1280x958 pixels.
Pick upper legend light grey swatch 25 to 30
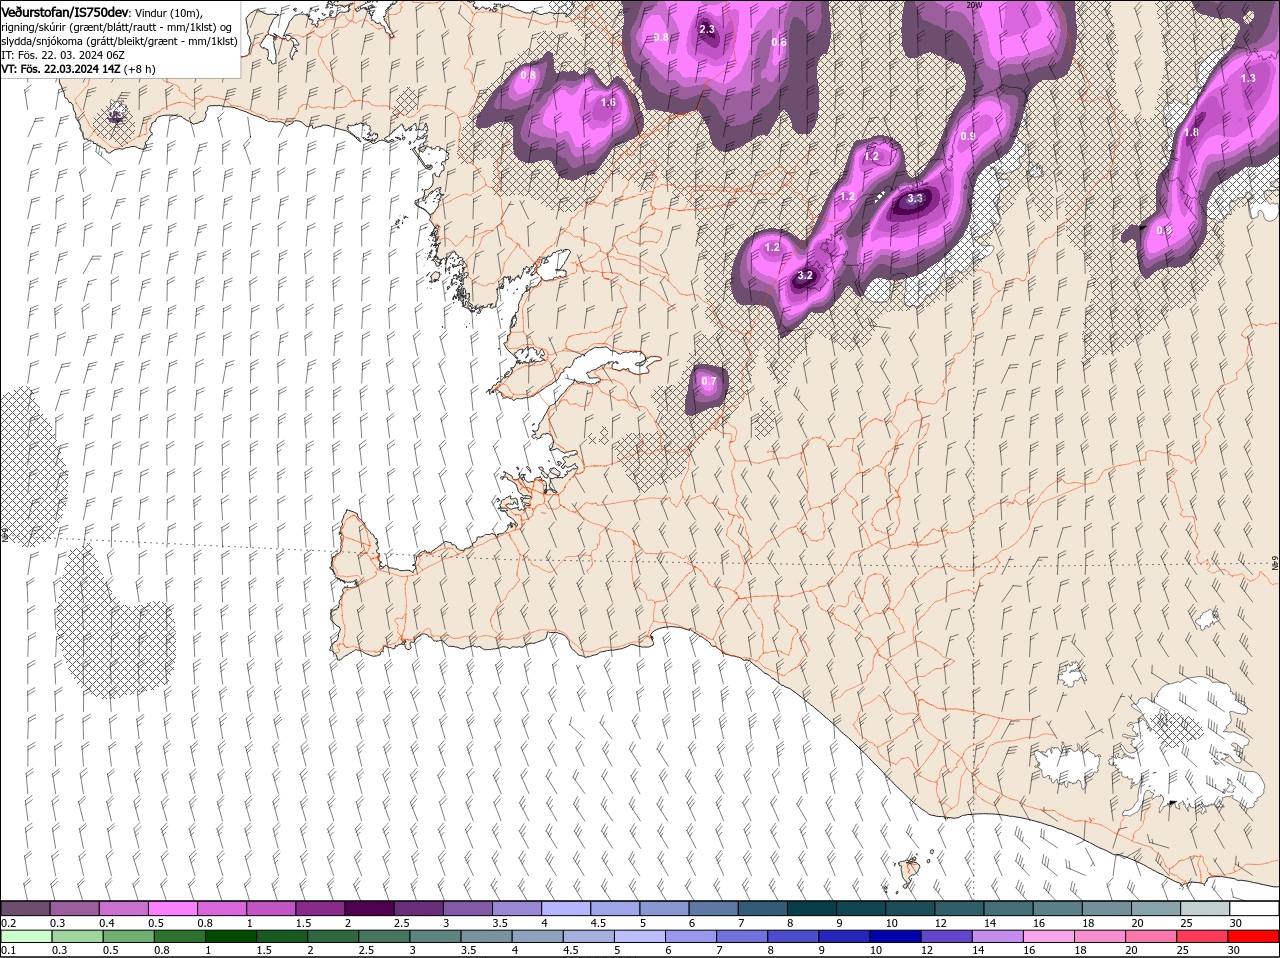pos(1205,908)
